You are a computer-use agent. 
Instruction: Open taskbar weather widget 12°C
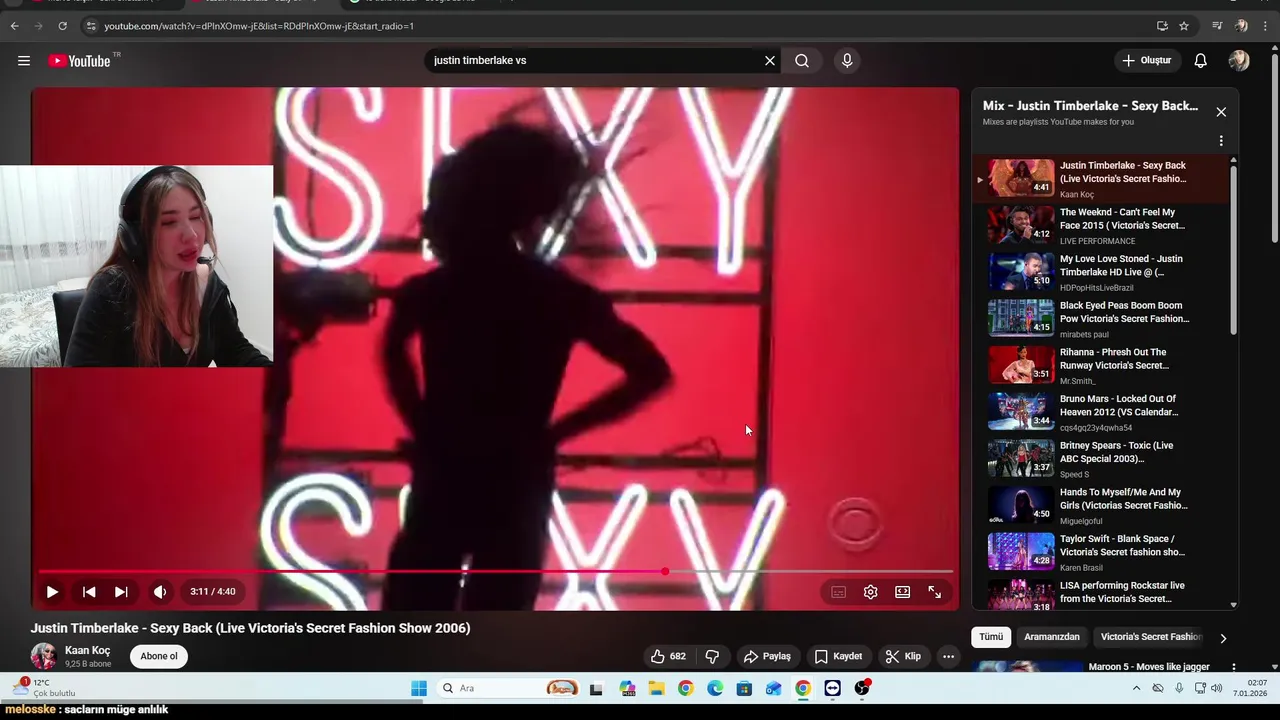coord(44,688)
